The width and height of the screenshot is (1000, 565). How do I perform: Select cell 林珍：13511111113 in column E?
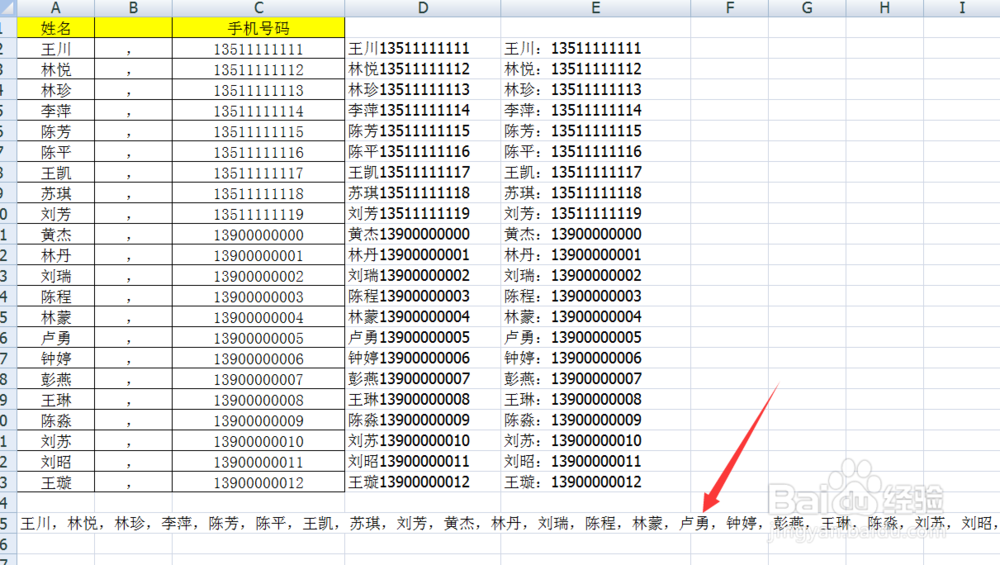point(596,89)
